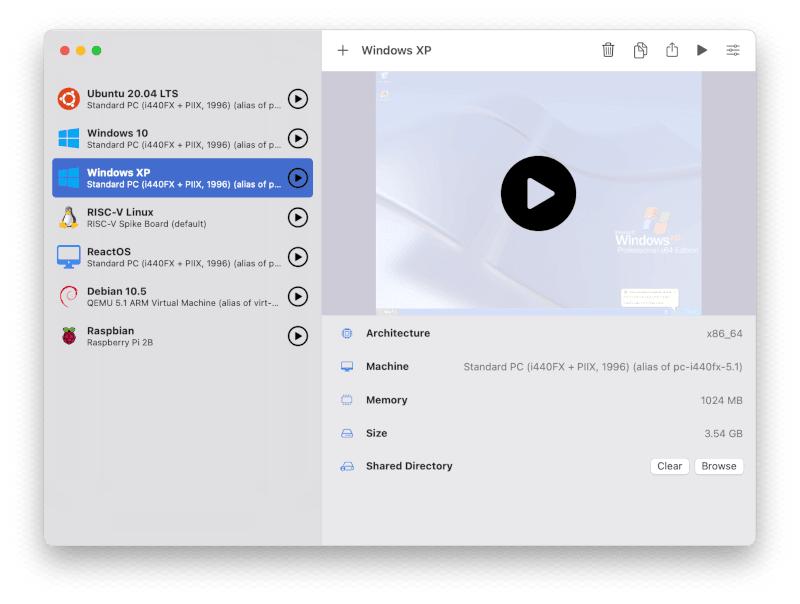Click the 1024 MB memory value
The height and width of the screenshot is (604, 800).
click(721, 400)
